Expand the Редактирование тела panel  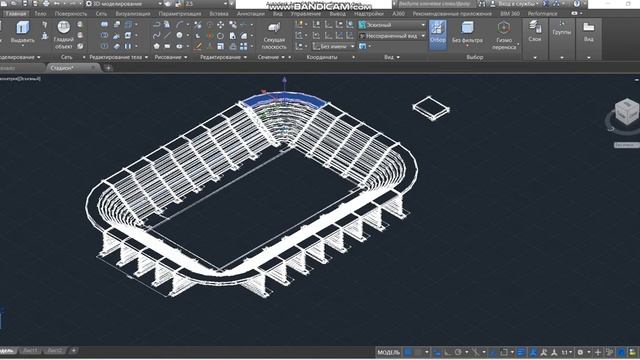[118, 57]
